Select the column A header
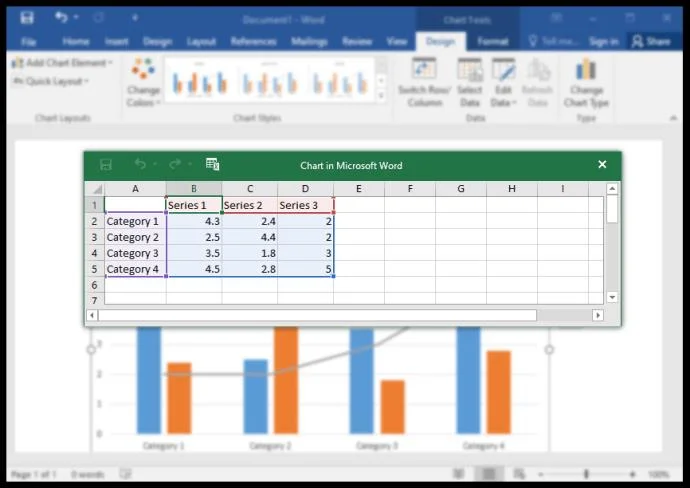The width and height of the screenshot is (690, 488). pyautogui.click(x=135, y=189)
